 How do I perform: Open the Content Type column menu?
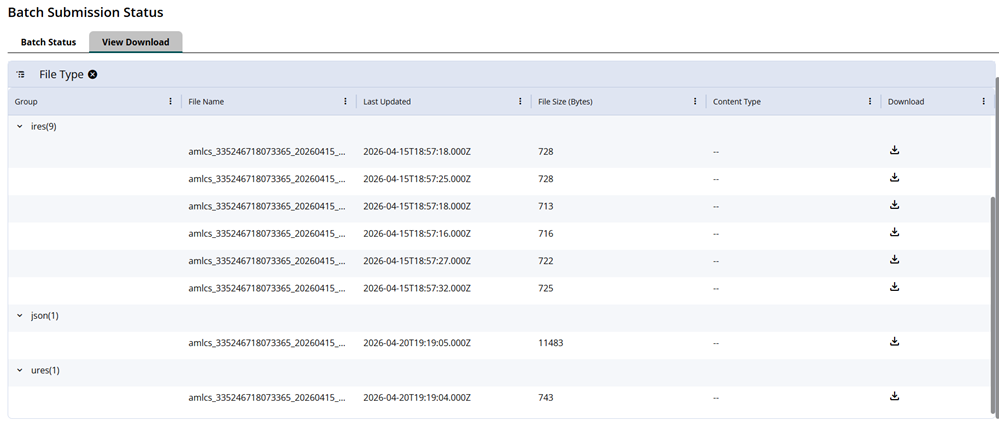(870, 101)
